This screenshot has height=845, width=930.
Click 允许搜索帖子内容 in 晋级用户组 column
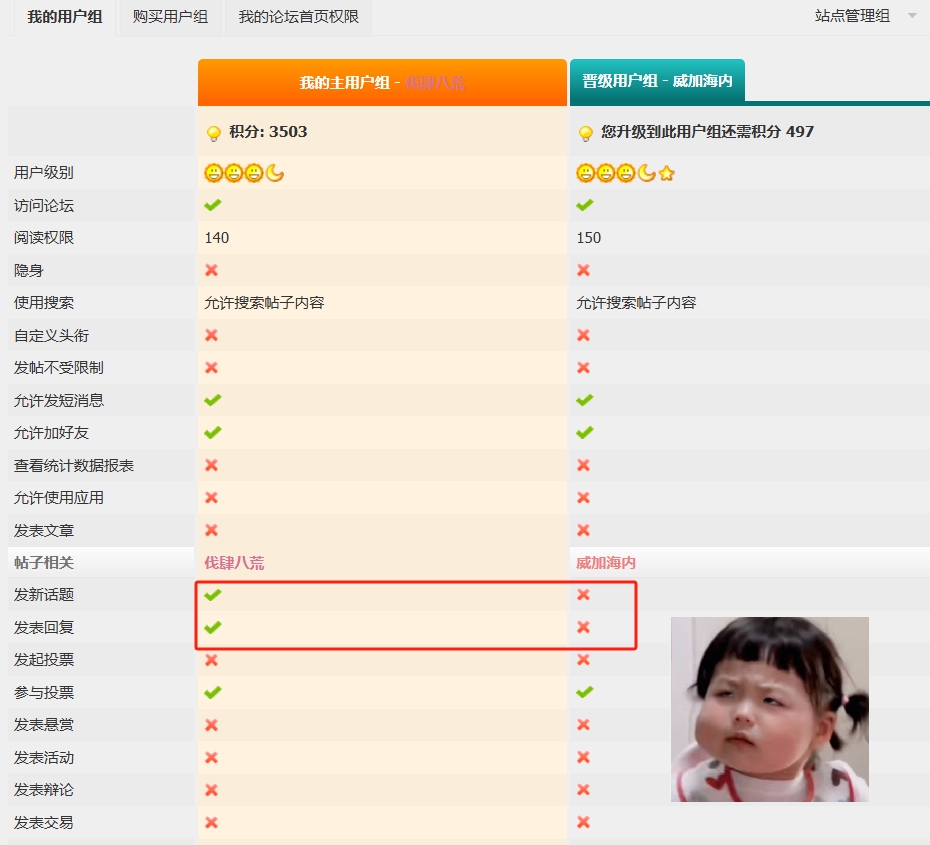(636, 303)
